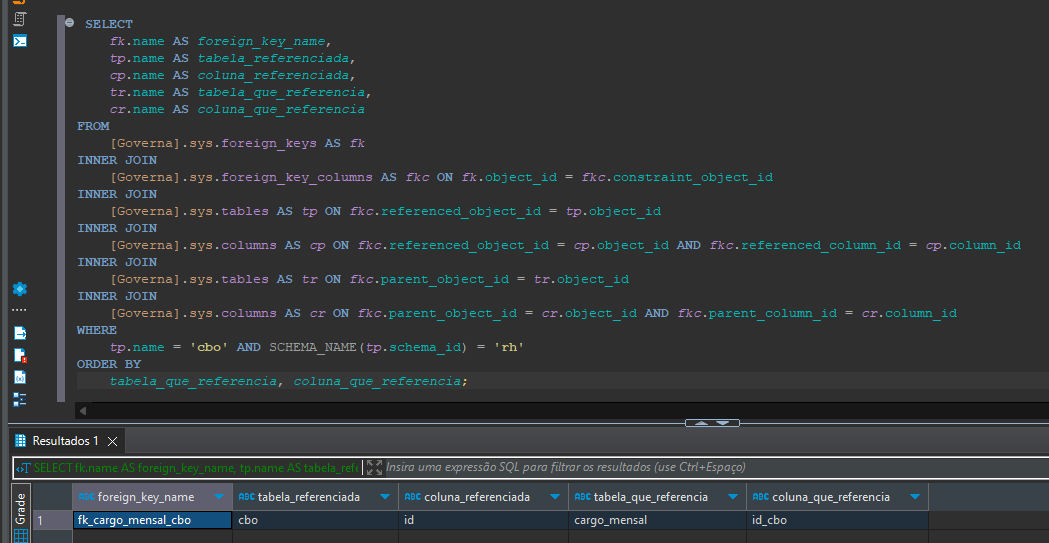This screenshot has width=1049, height=543.
Task: Click the execution plan script icon
Action: coord(20,19)
